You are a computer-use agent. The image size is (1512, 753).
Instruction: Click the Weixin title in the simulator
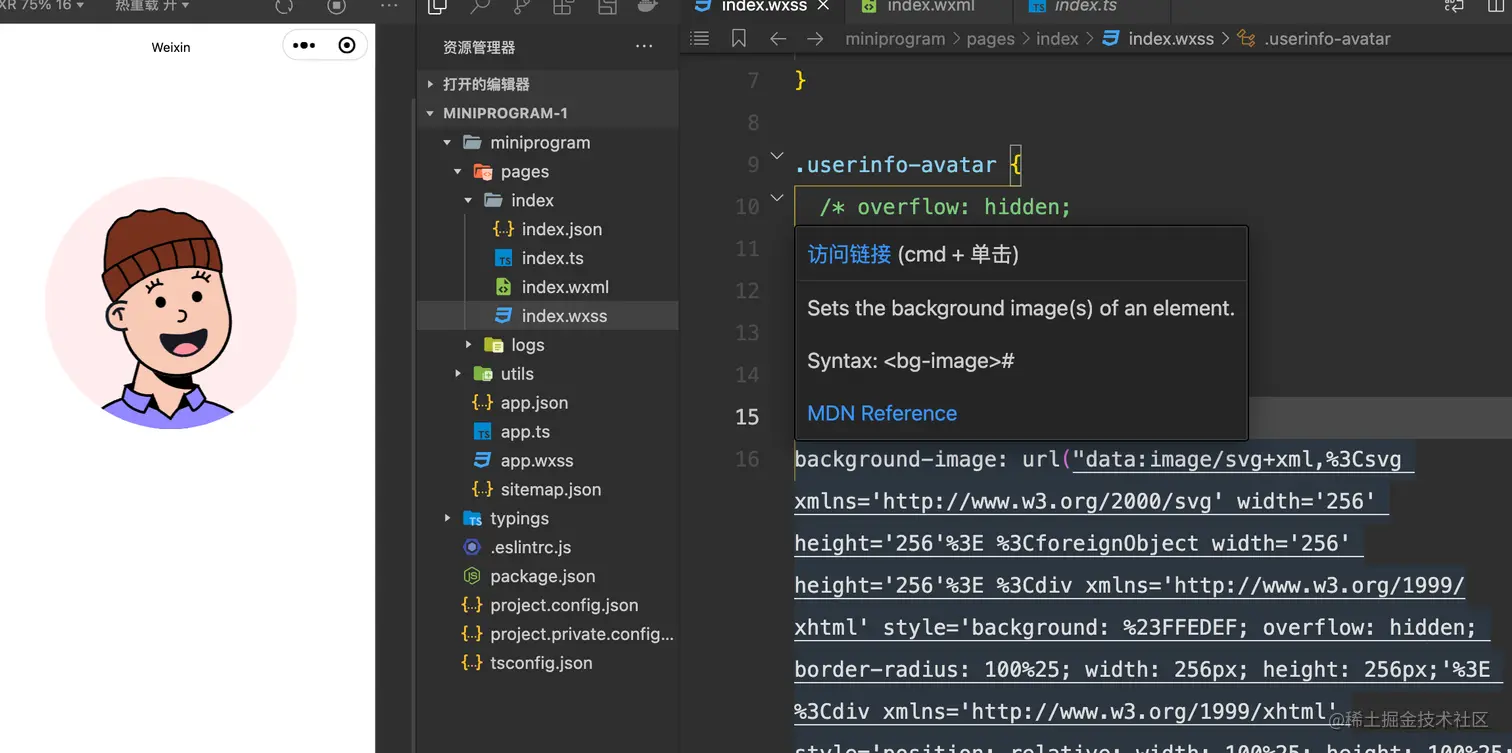pos(171,47)
